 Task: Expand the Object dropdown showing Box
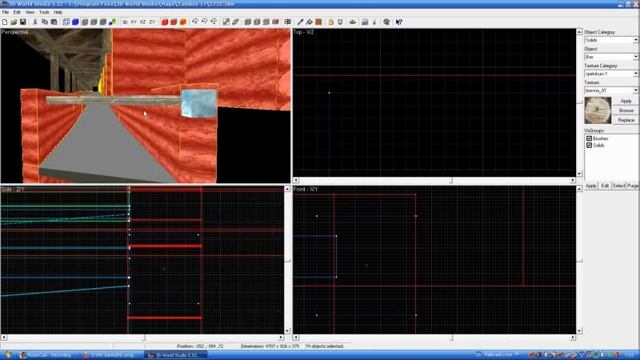click(636, 57)
